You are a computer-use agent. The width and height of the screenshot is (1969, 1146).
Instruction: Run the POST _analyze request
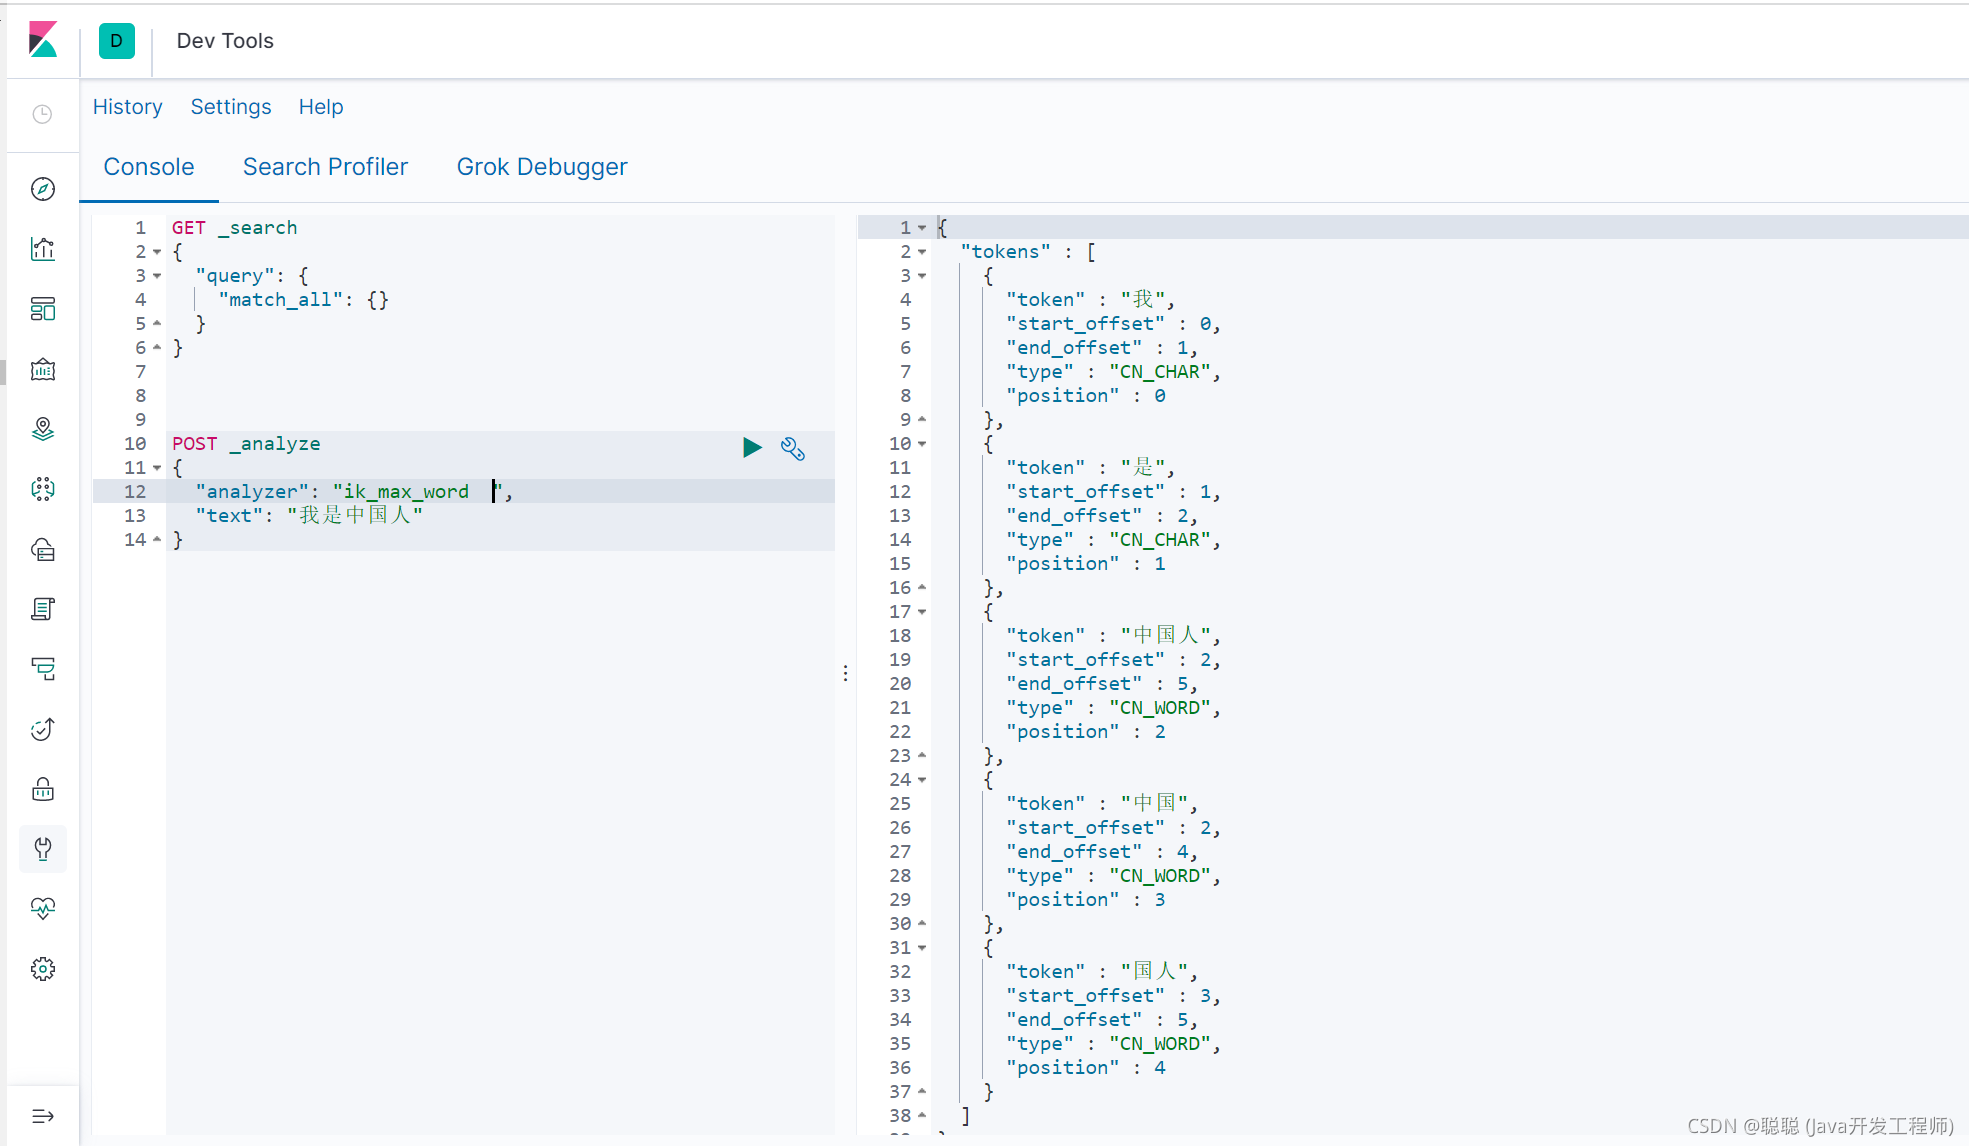[x=752, y=447]
